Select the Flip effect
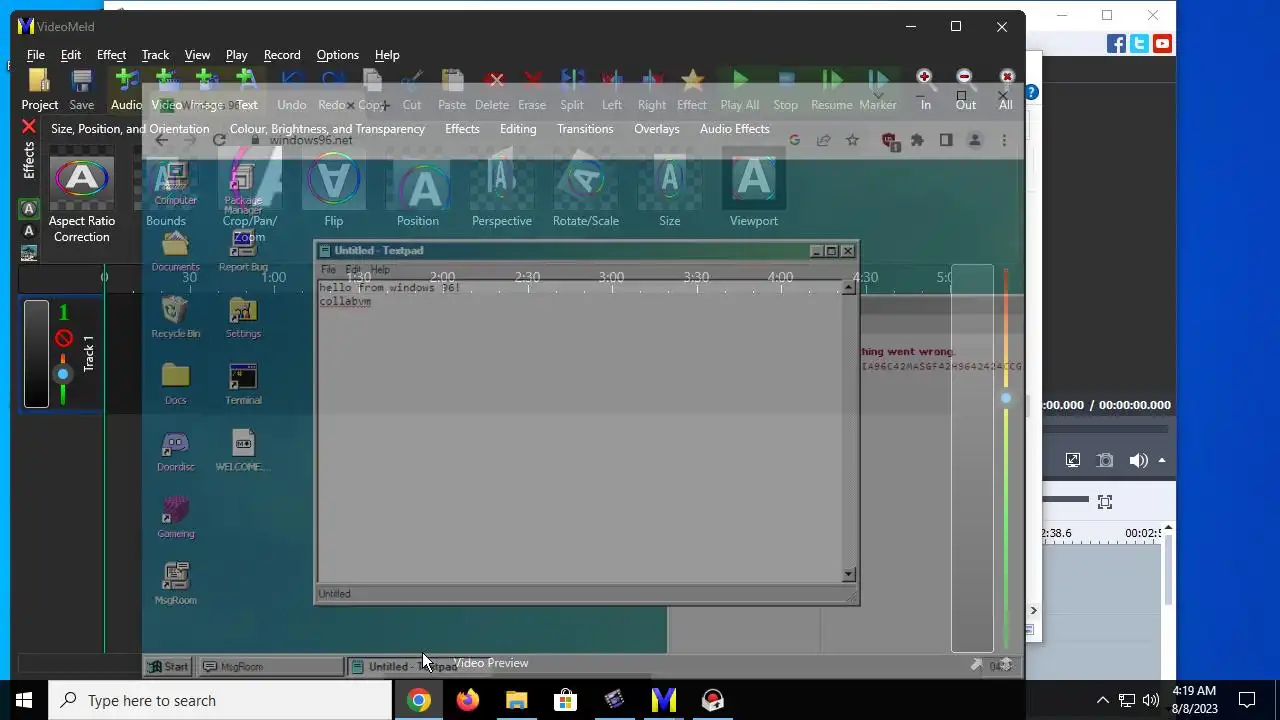Screen dimensions: 1280x720 point(334,190)
